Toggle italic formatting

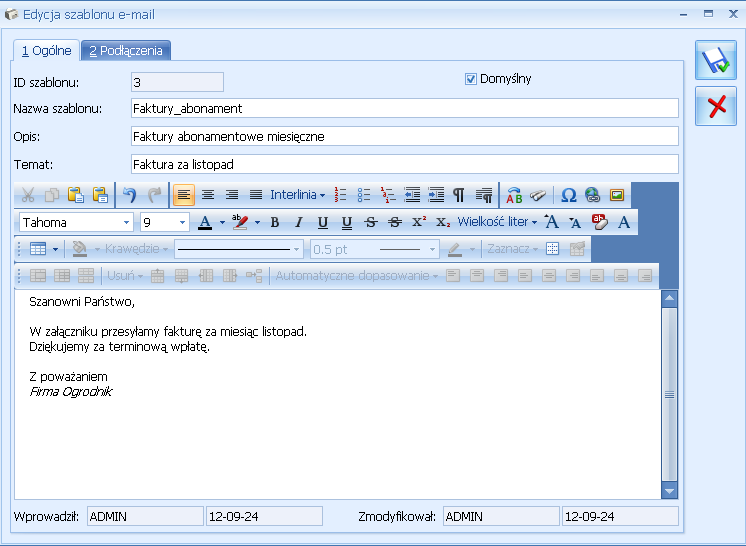298,222
